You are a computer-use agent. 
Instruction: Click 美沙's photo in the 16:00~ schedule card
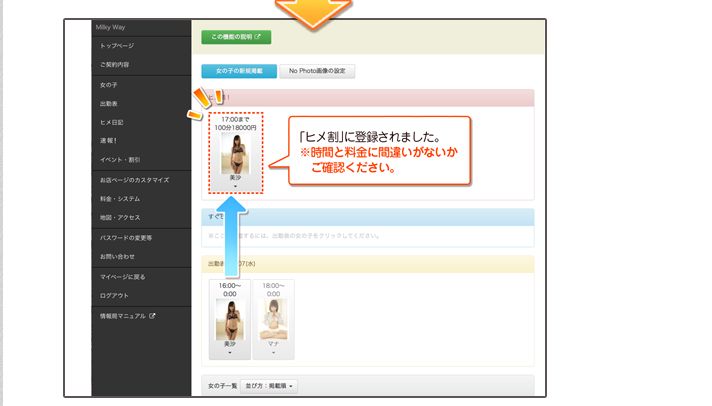tap(230, 320)
